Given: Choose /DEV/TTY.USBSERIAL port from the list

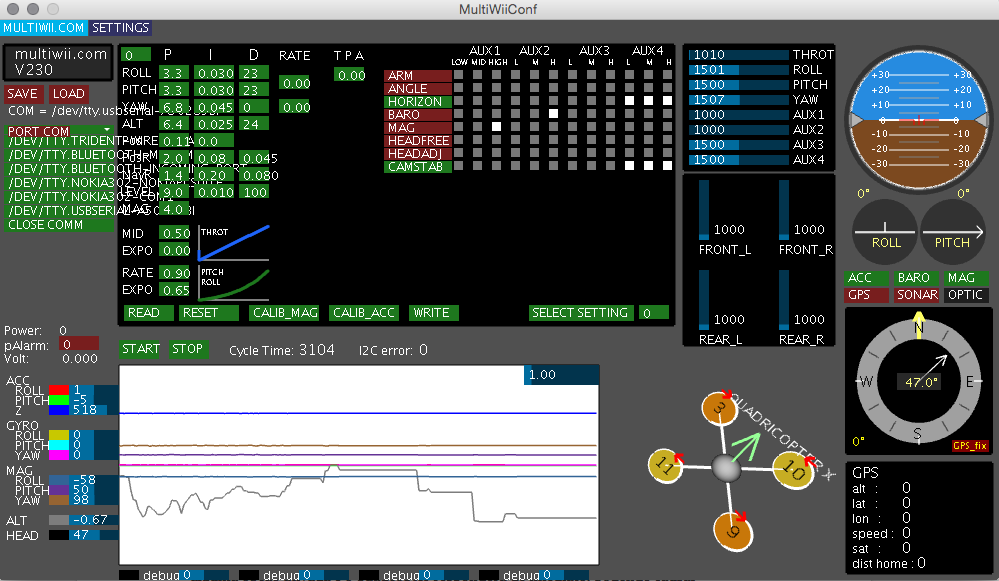Looking at the screenshot, I should (60, 211).
